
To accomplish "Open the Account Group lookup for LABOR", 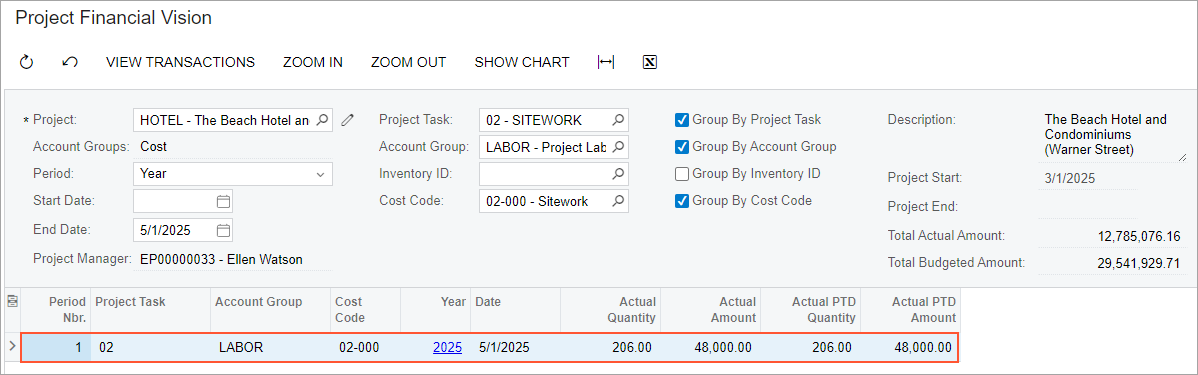I will click(619, 147).
